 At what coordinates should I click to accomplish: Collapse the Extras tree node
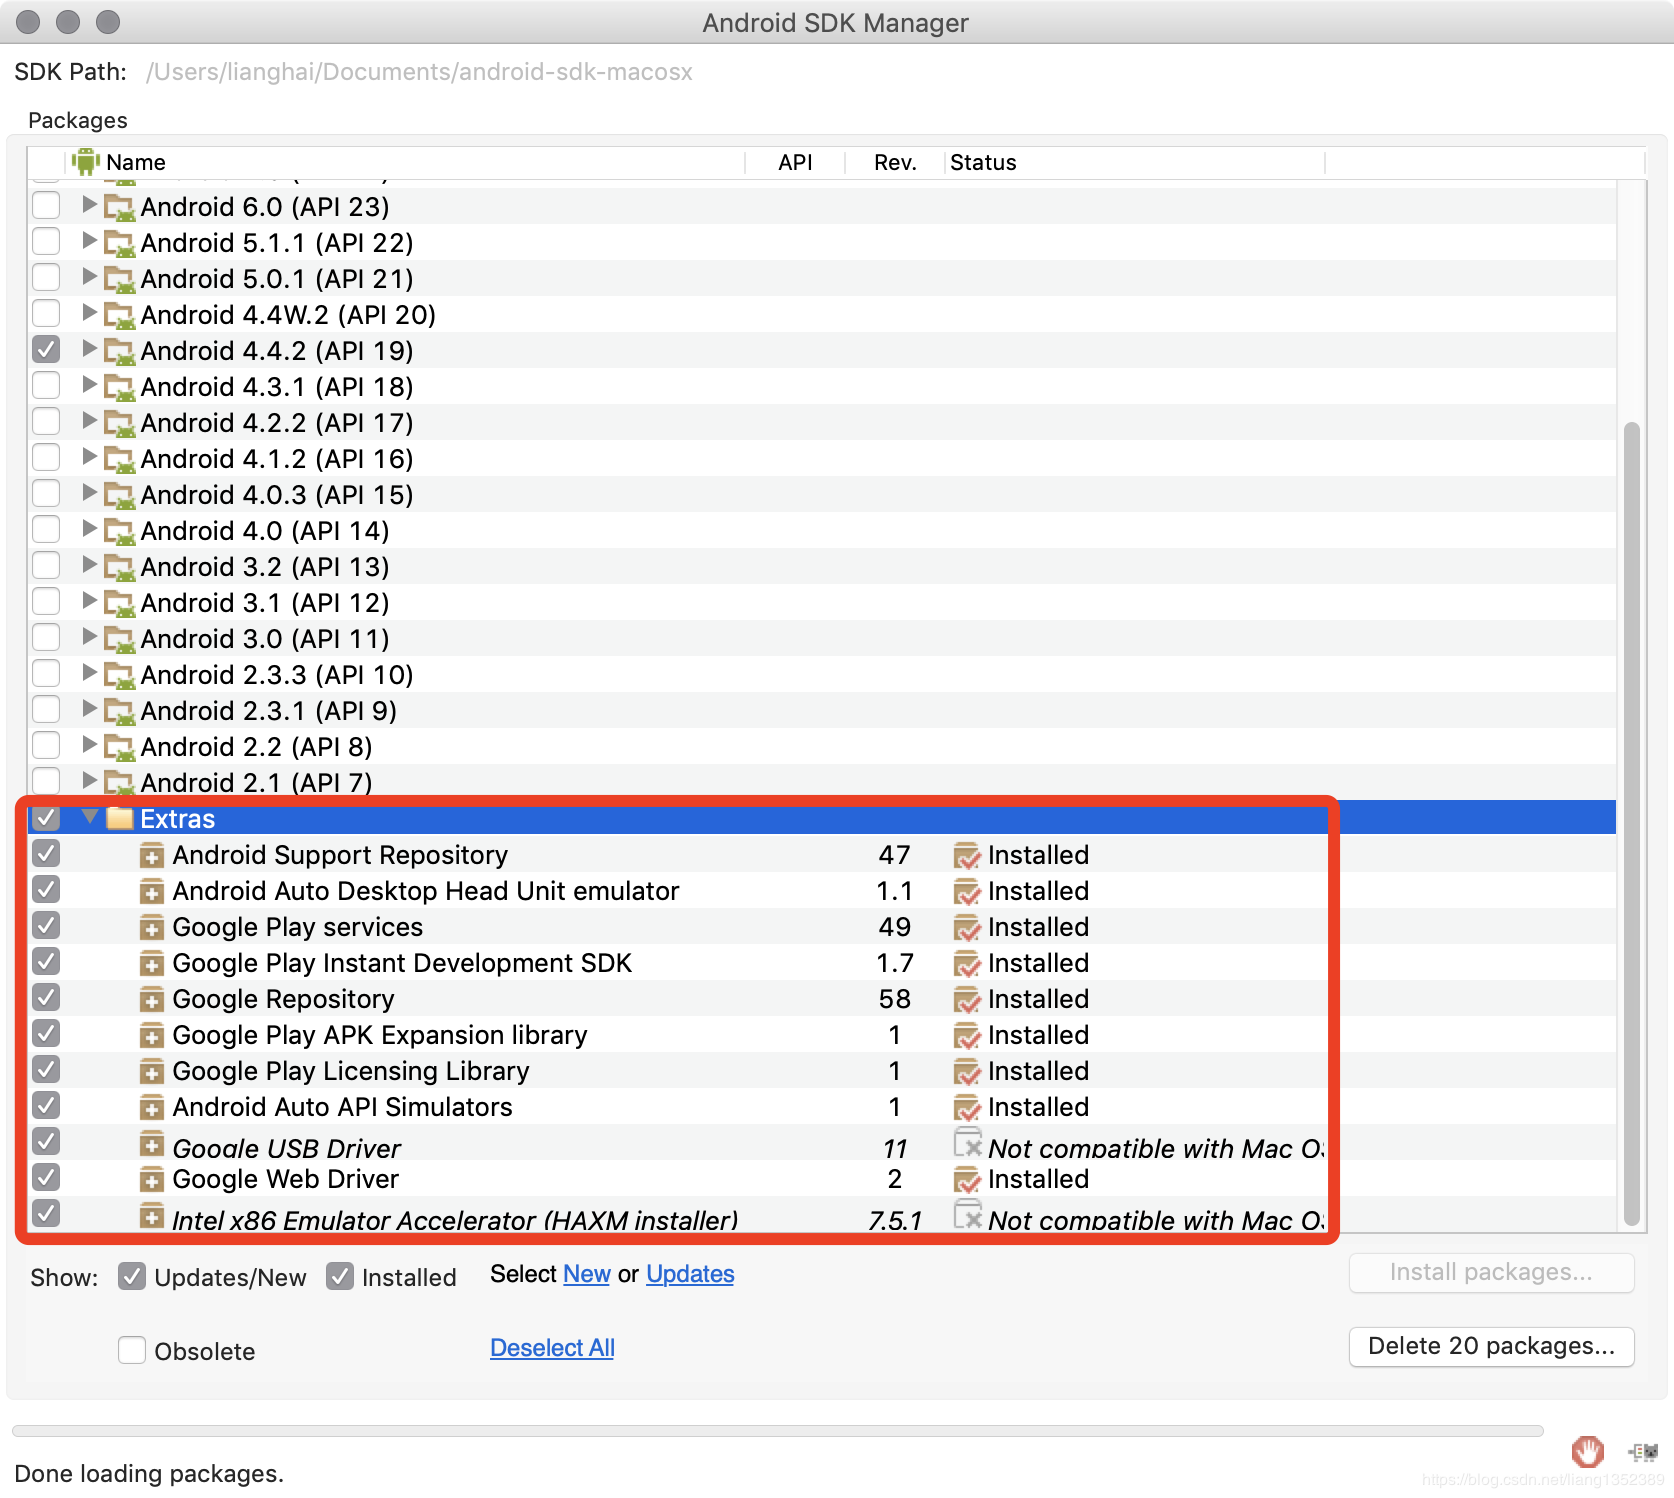89,817
